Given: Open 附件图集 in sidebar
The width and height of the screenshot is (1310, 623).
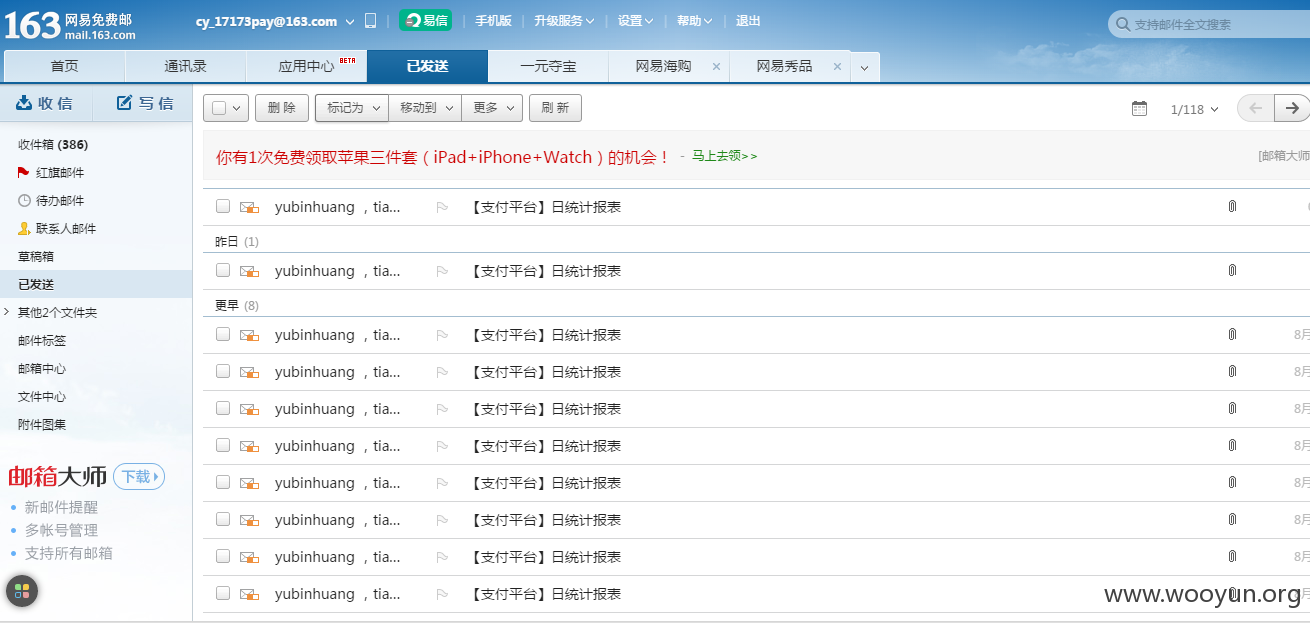Looking at the screenshot, I should 42,425.
